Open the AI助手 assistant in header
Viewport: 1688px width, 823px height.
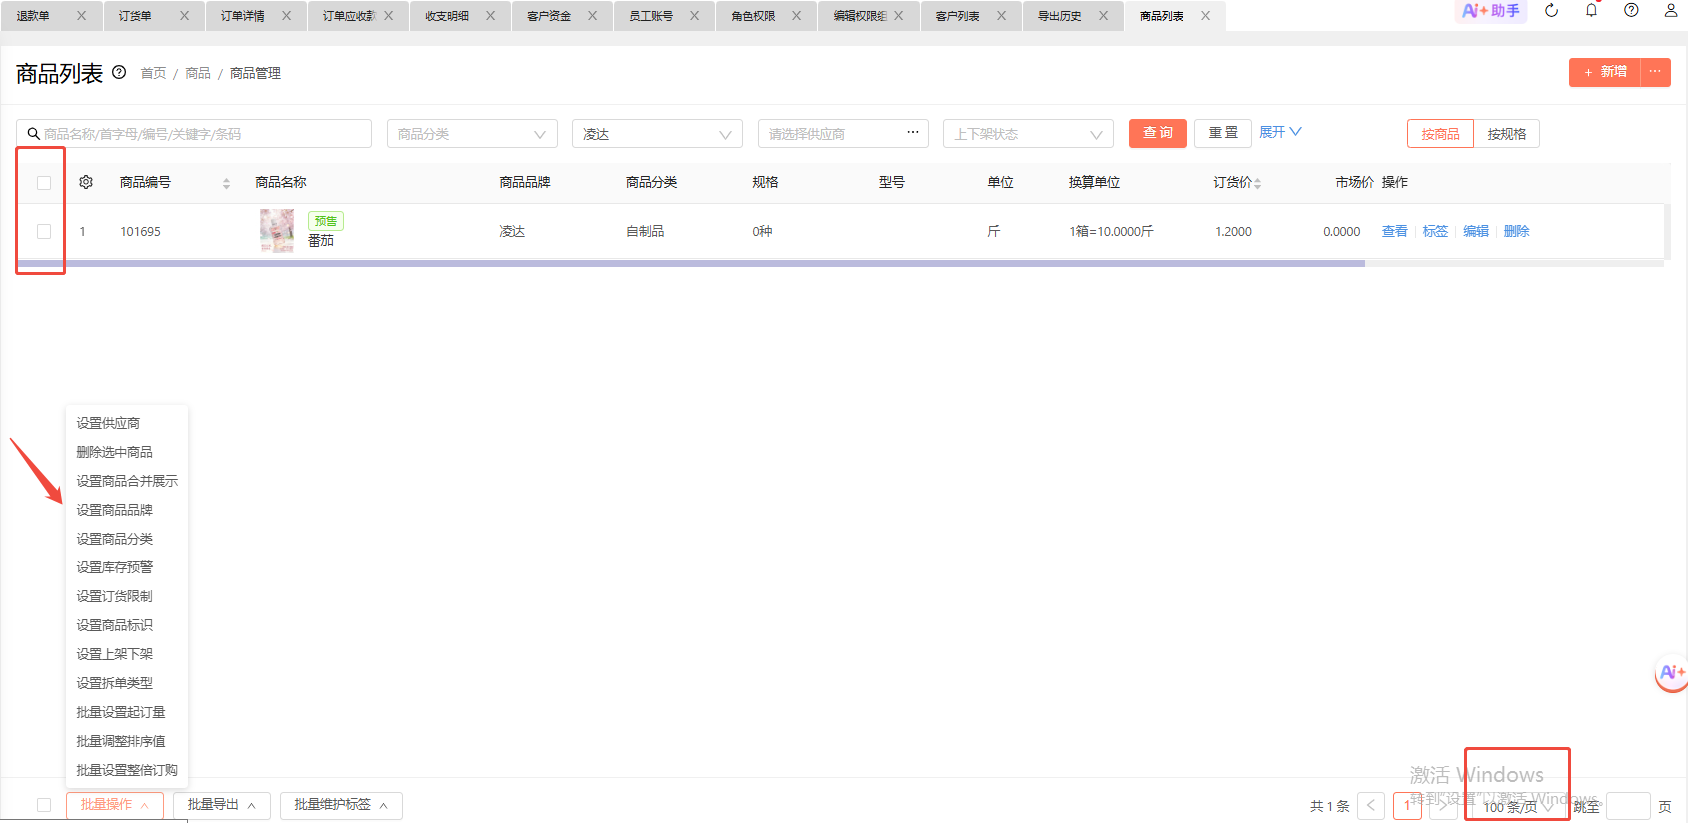(1491, 11)
